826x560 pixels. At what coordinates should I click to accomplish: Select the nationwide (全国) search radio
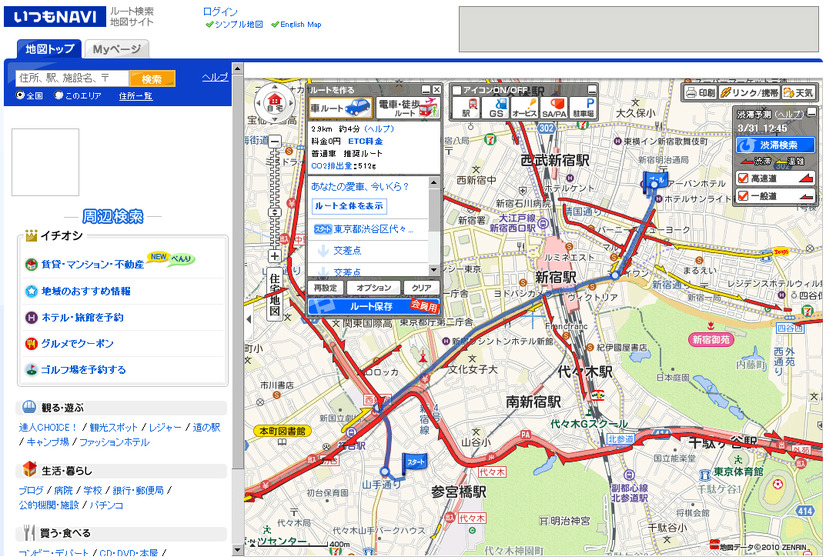point(20,95)
